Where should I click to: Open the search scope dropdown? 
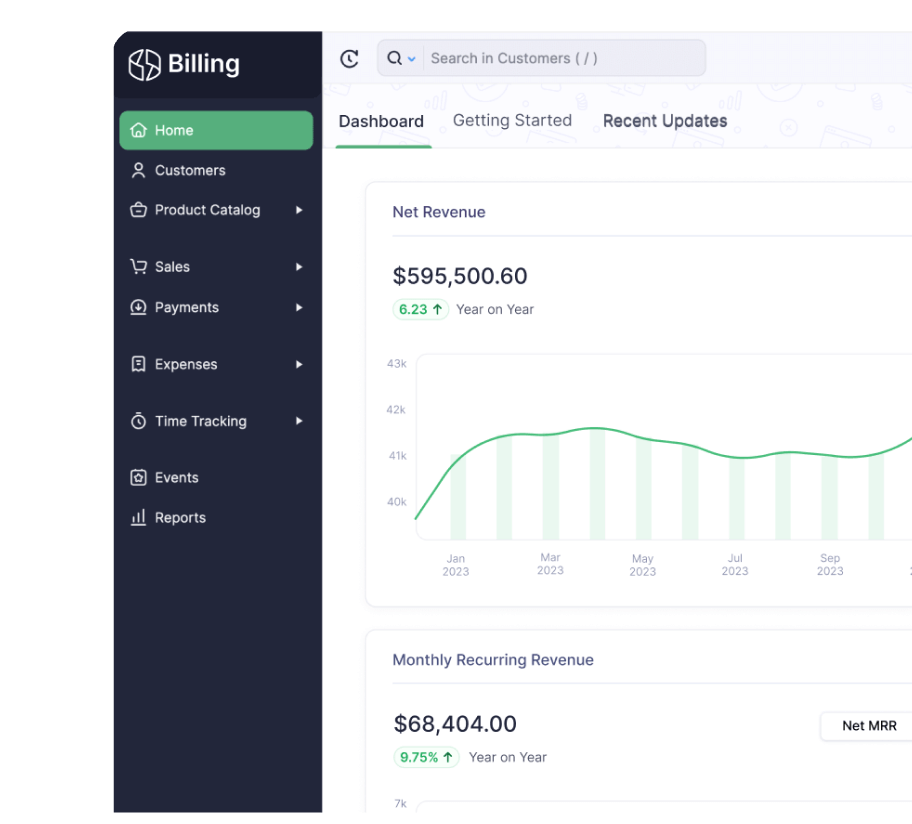click(410, 58)
